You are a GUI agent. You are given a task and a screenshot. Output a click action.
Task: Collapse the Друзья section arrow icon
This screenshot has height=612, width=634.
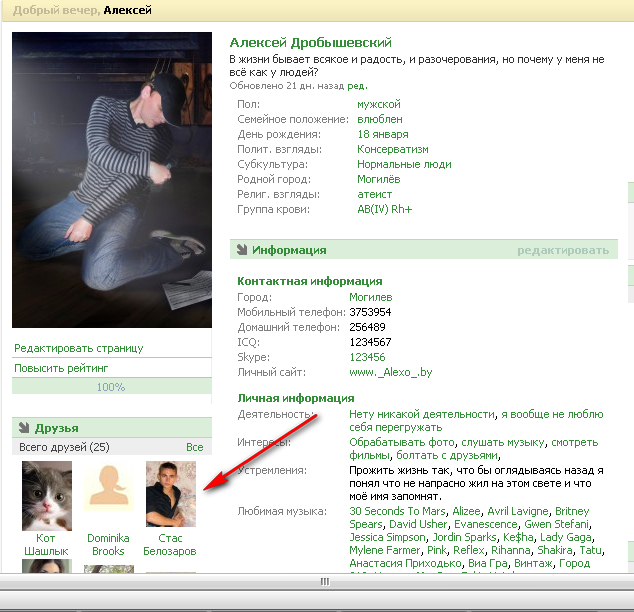tap(24, 428)
